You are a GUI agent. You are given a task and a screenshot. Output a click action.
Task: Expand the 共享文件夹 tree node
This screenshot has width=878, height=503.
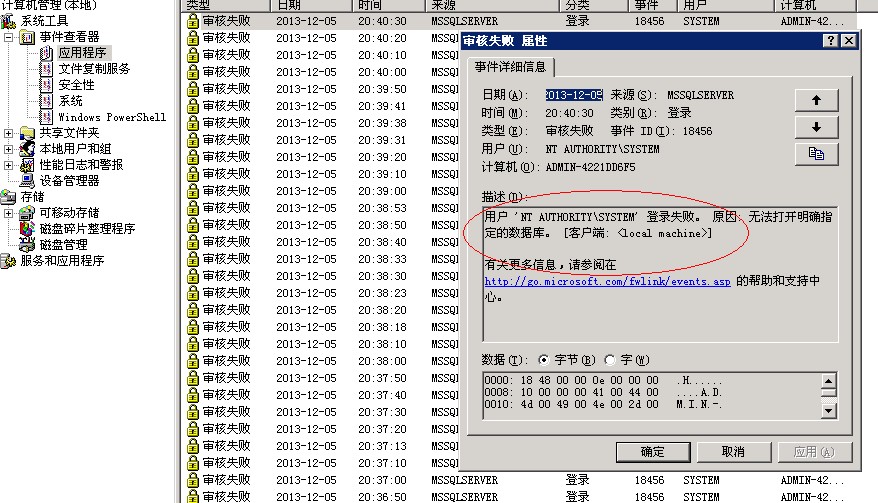pyautogui.click(x=9, y=133)
